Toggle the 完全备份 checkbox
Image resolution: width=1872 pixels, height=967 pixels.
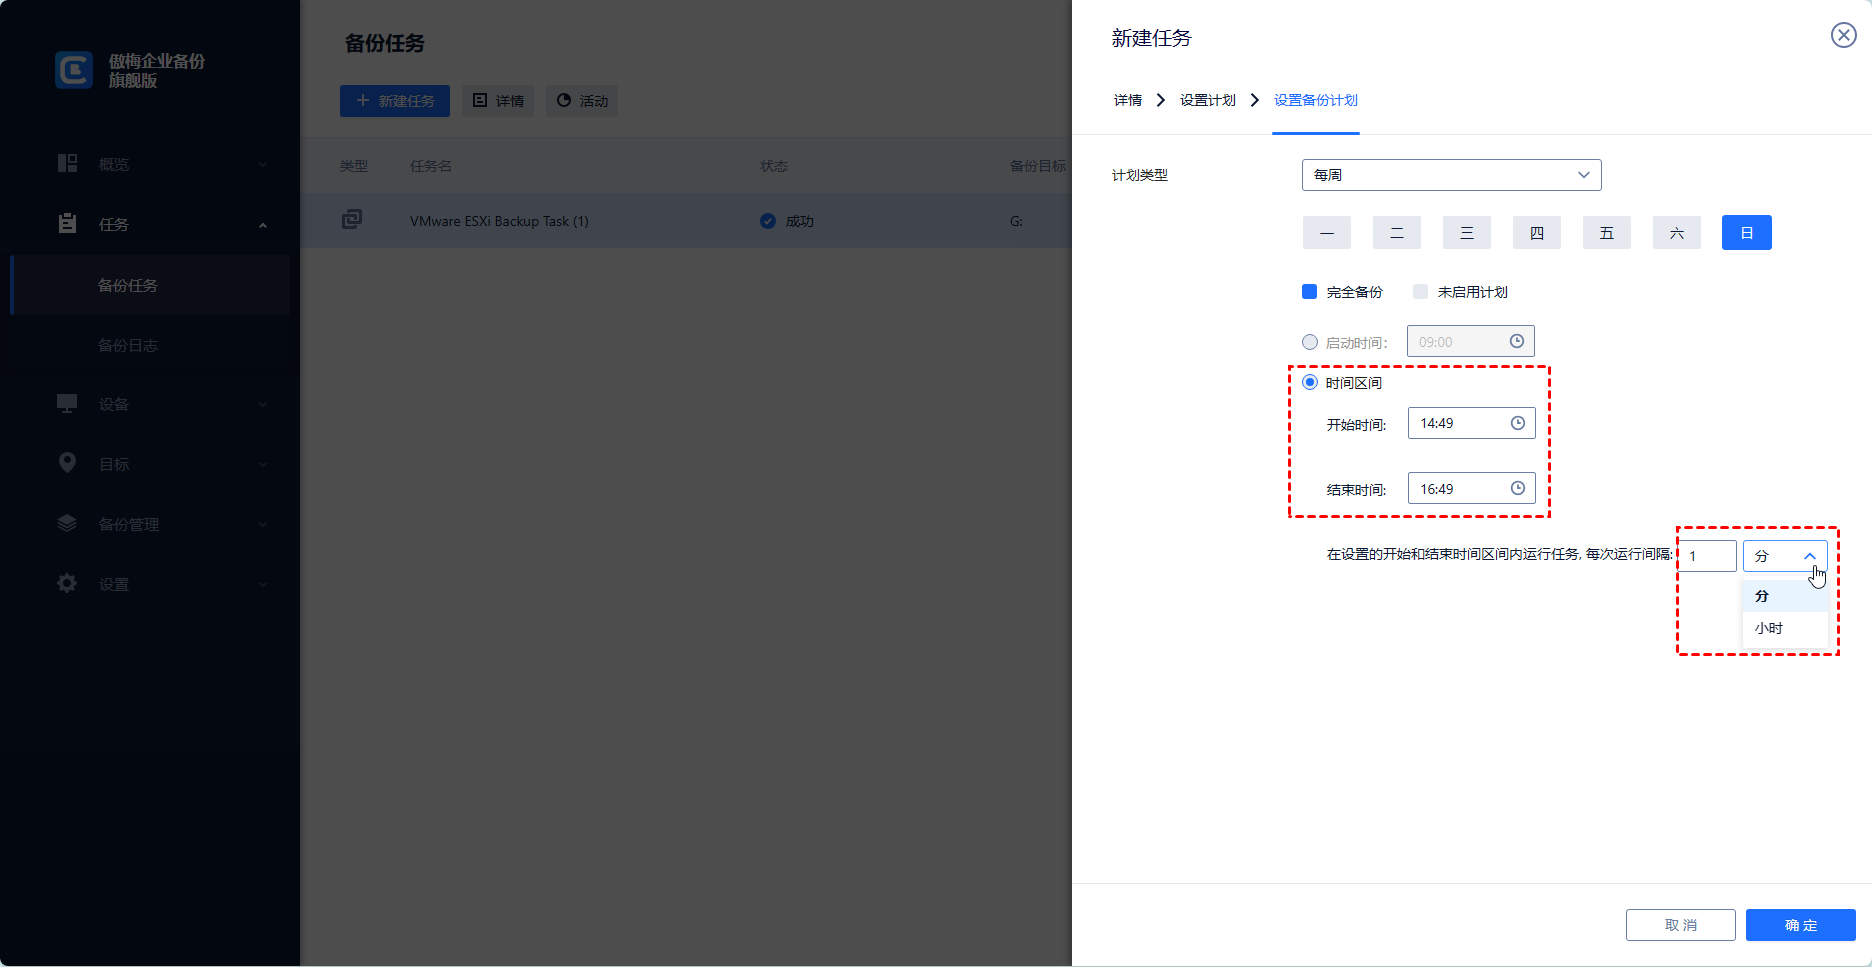[x=1309, y=292]
